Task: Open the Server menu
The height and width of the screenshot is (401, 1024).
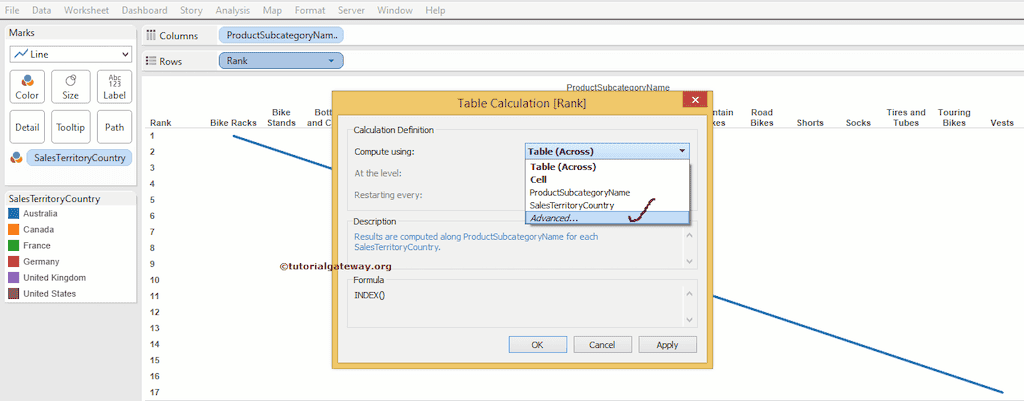Action: point(351,10)
